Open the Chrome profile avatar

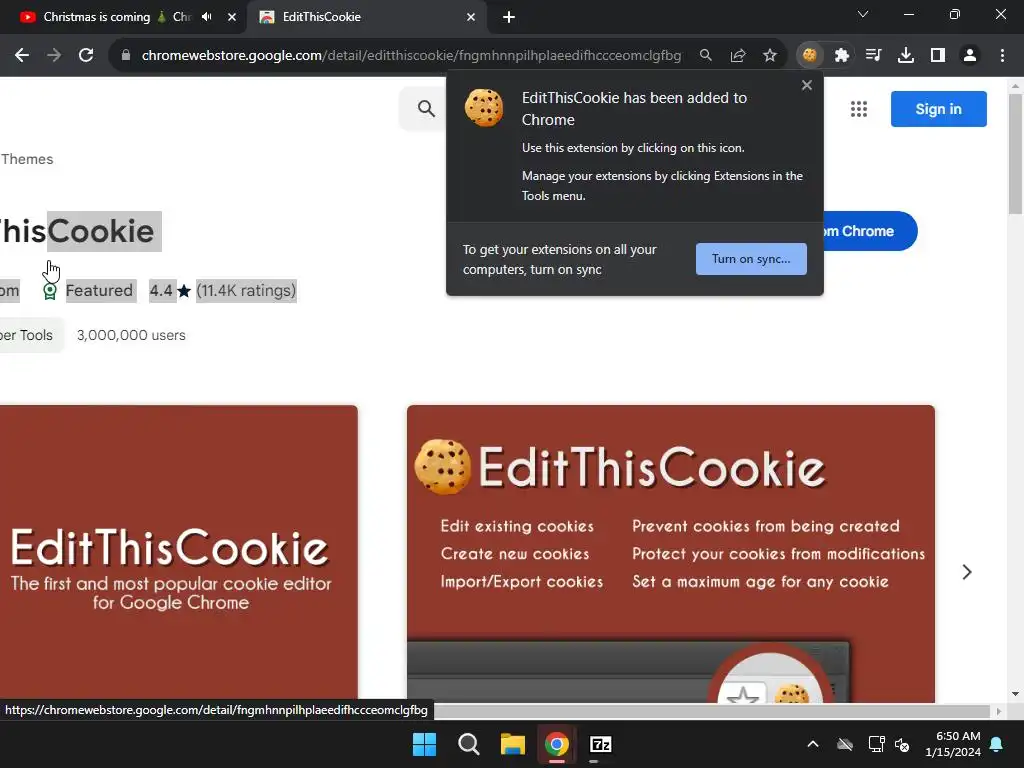[970, 56]
